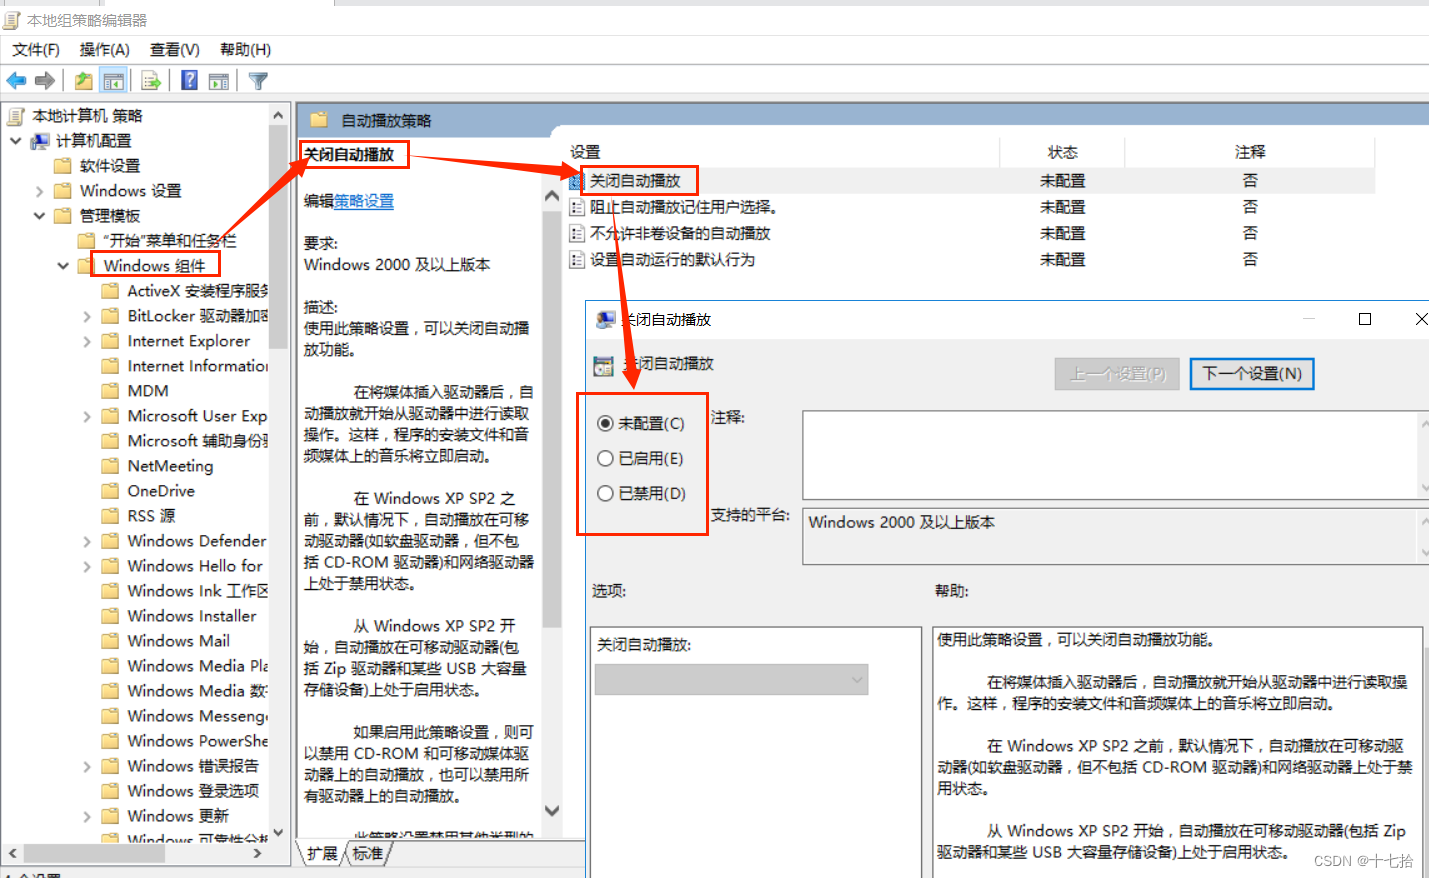1429x878 pixels.
Task: Click the Back navigation arrow icon
Action: (16, 80)
